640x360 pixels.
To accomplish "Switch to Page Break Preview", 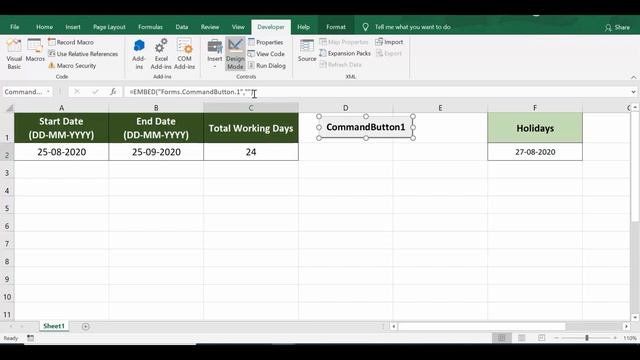I will tap(542, 338).
